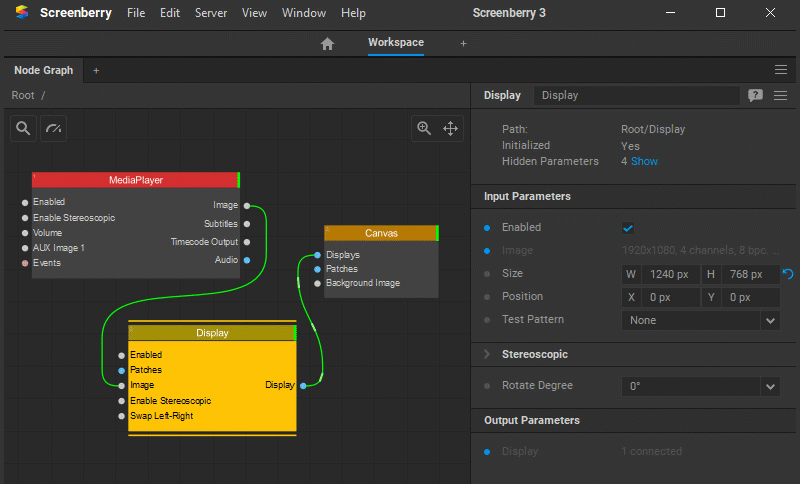Screen dimensions: 800x484
Task: Toggle the Enabled checkbox
Action: (628, 228)
